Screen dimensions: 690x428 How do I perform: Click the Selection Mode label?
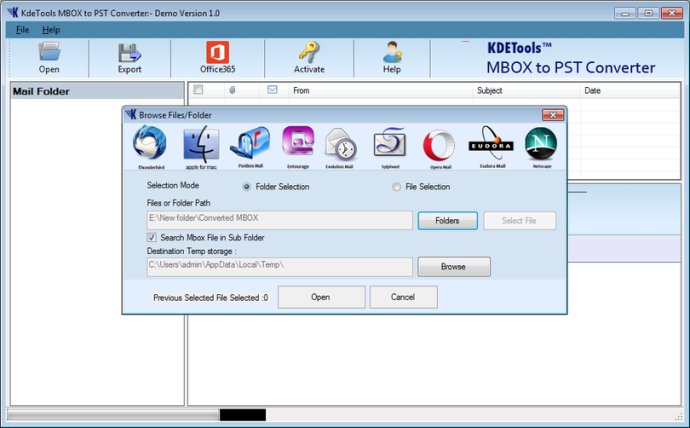[x=173, y=185]
